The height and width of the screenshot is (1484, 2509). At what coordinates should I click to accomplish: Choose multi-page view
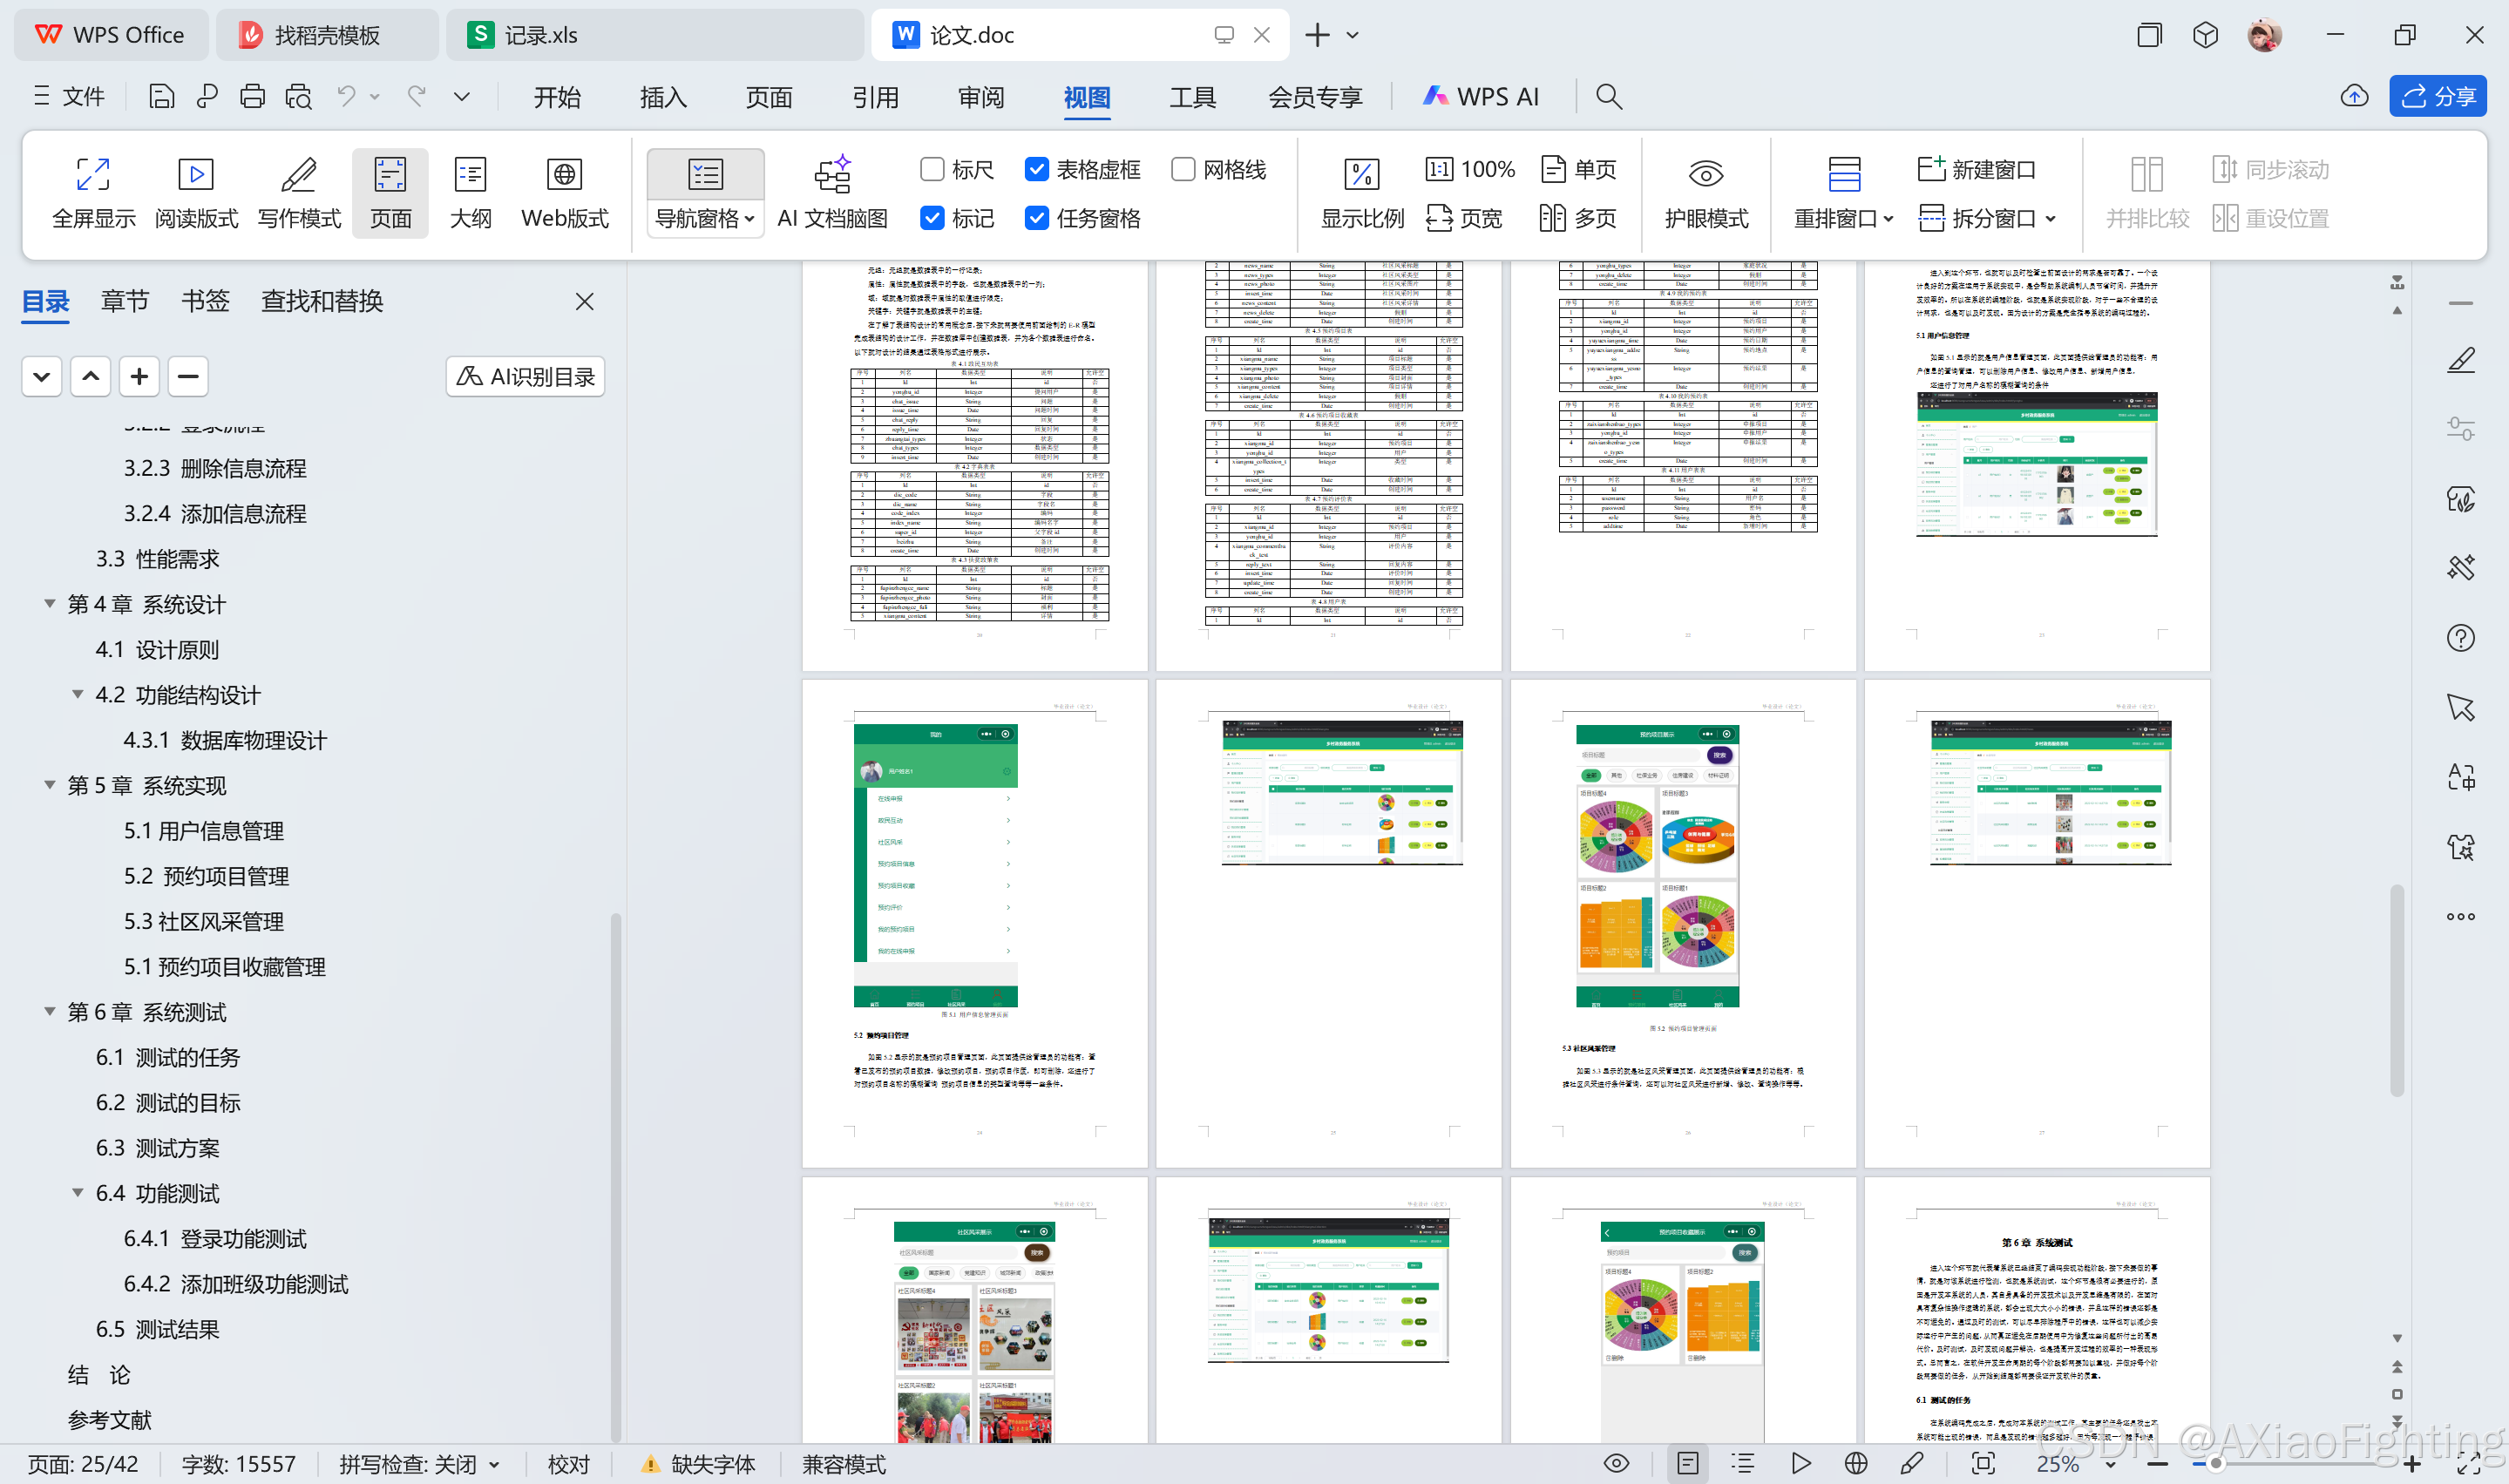click(1578, 218)
